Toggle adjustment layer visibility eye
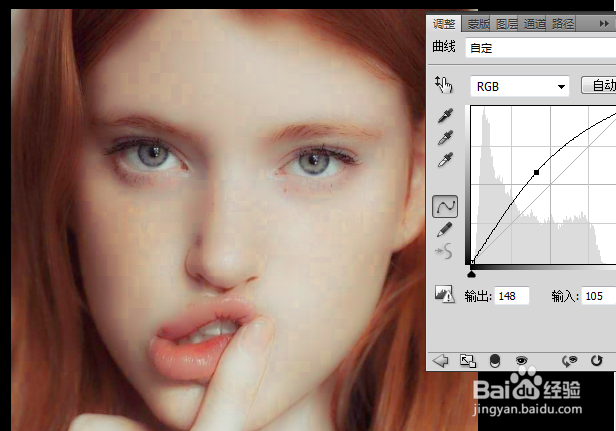 tap(522, 360)
